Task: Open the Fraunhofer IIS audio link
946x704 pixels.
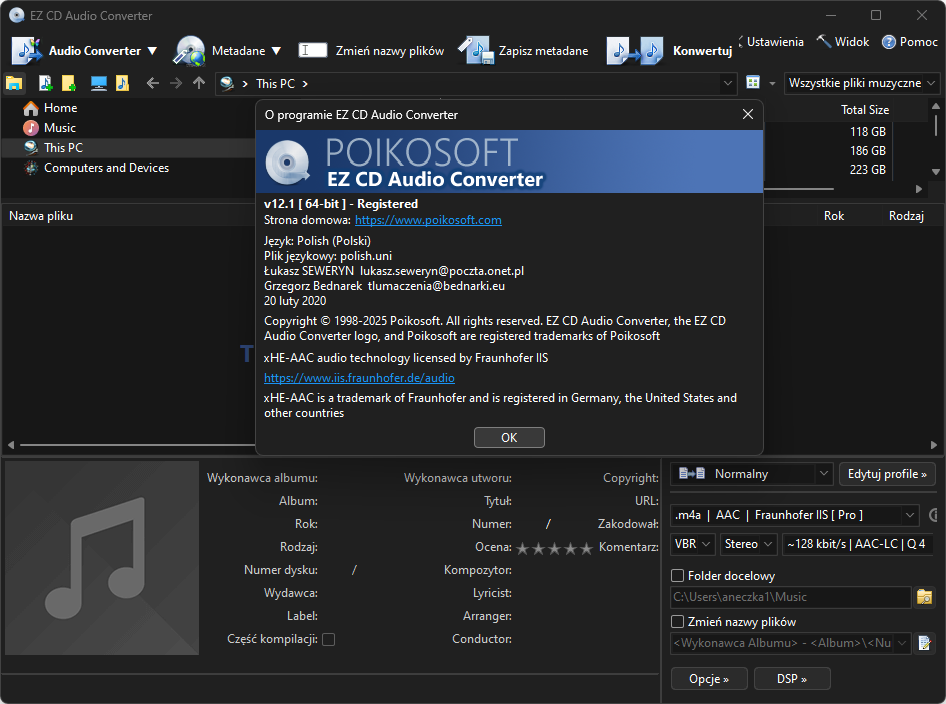Action: pyautogui.click(x=359, y=378)
